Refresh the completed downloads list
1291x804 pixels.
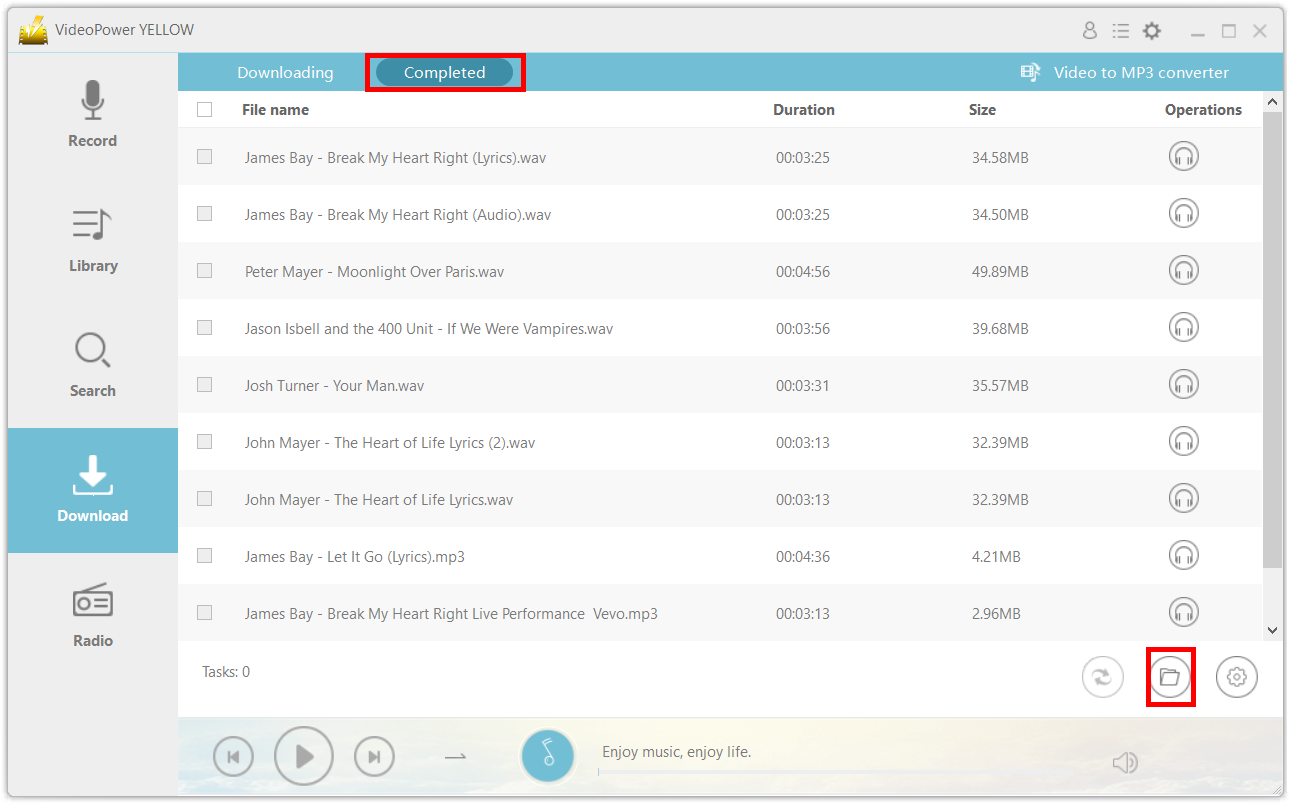pos(1103,677)
